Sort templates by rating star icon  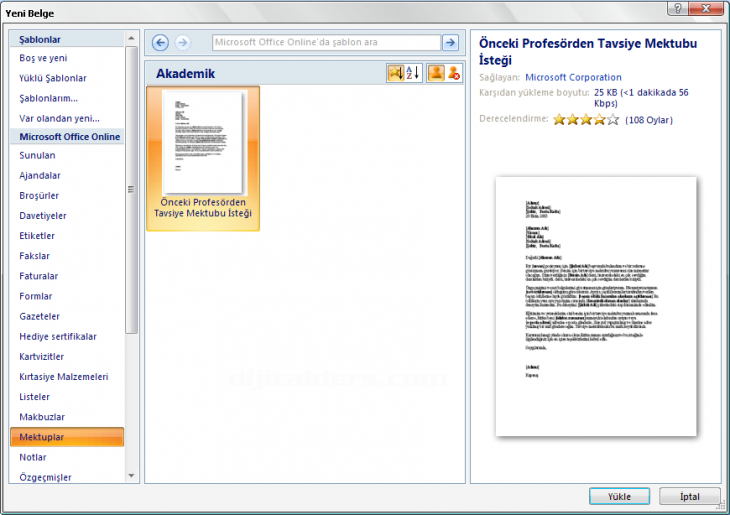395,73
